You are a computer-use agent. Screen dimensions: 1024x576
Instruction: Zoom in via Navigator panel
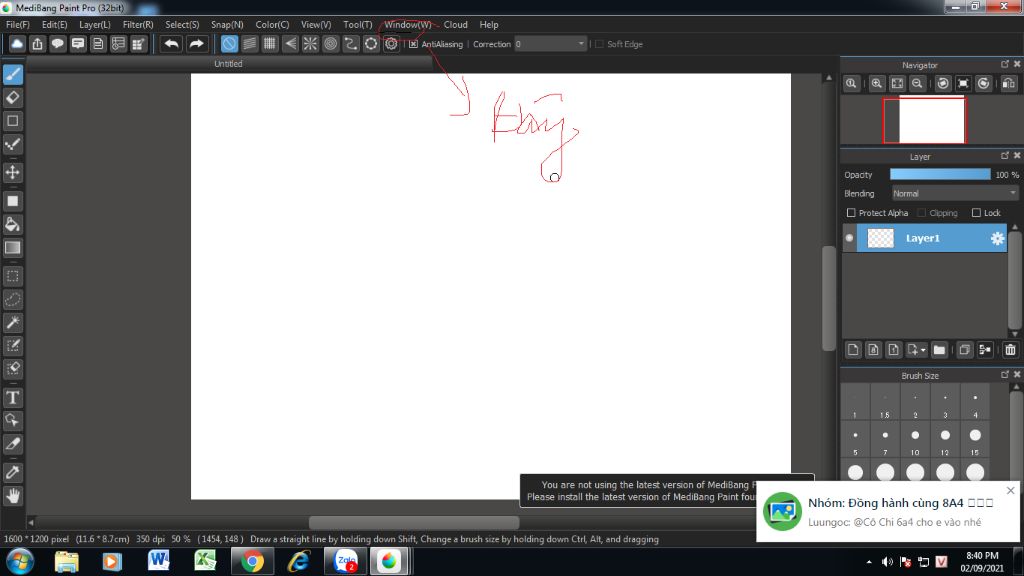876,84
